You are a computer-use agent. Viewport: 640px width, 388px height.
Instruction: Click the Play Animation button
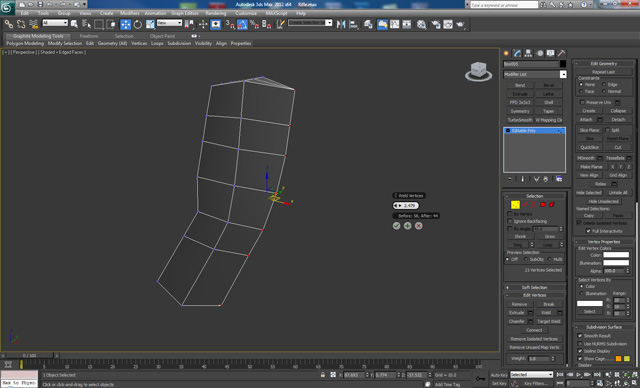[x=579, y=375]
